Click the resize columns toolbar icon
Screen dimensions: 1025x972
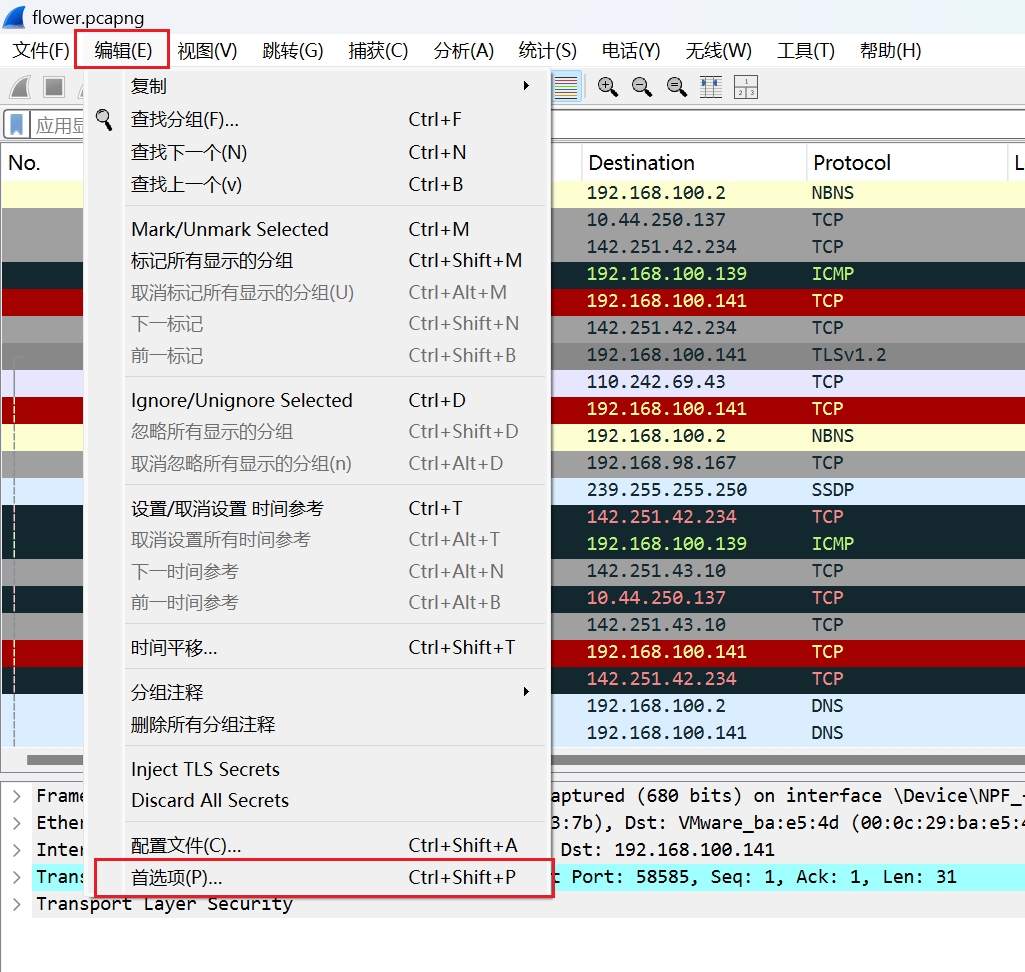click(x=711, y=87)
